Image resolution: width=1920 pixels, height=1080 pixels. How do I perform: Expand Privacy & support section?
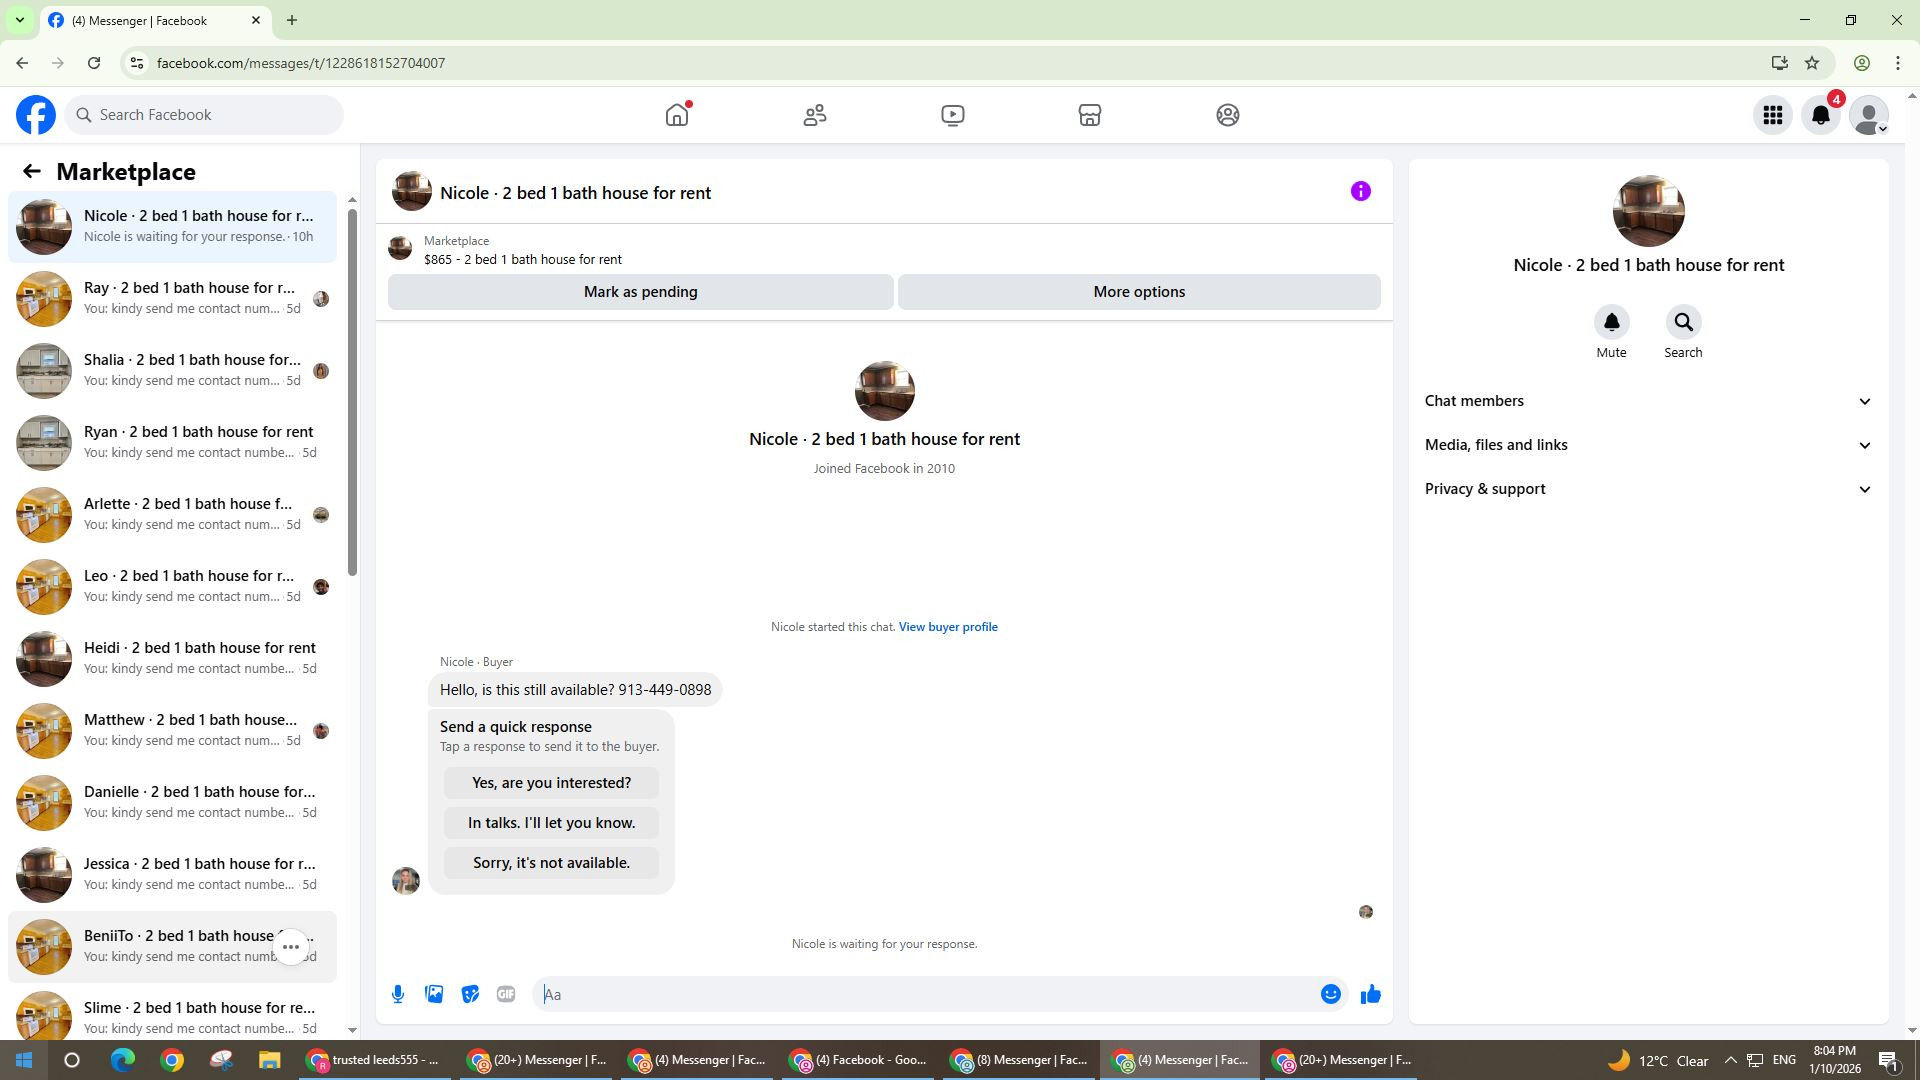click(x=1648, y=489)
